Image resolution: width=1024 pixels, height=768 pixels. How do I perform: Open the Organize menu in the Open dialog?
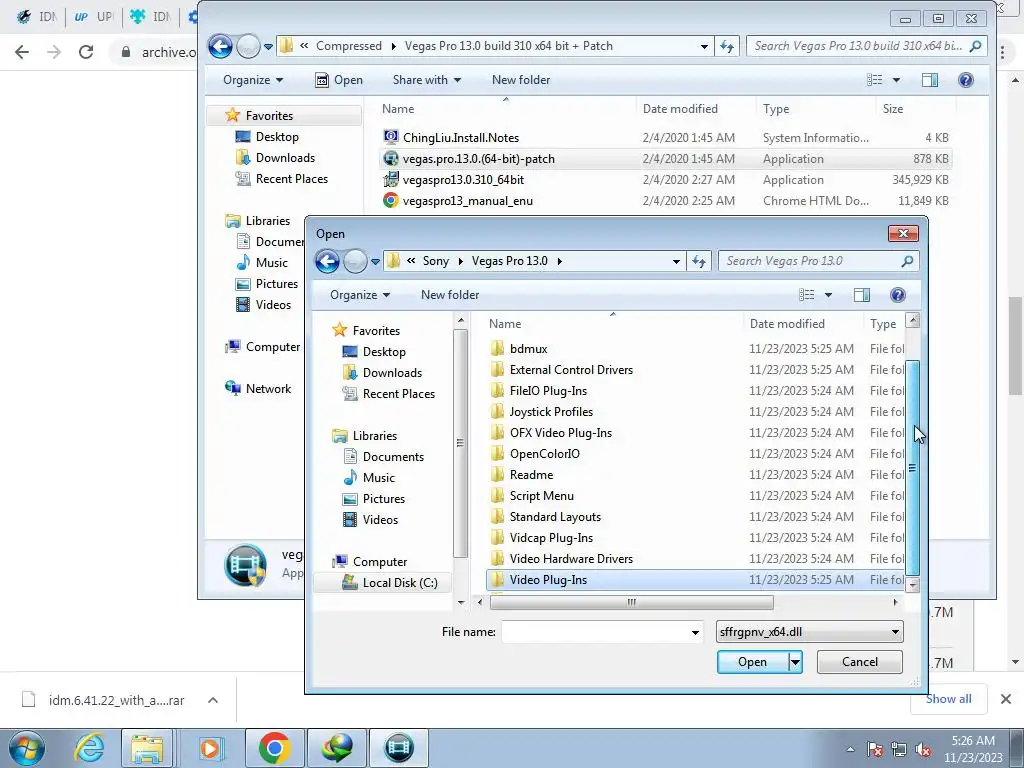point(360,295)
